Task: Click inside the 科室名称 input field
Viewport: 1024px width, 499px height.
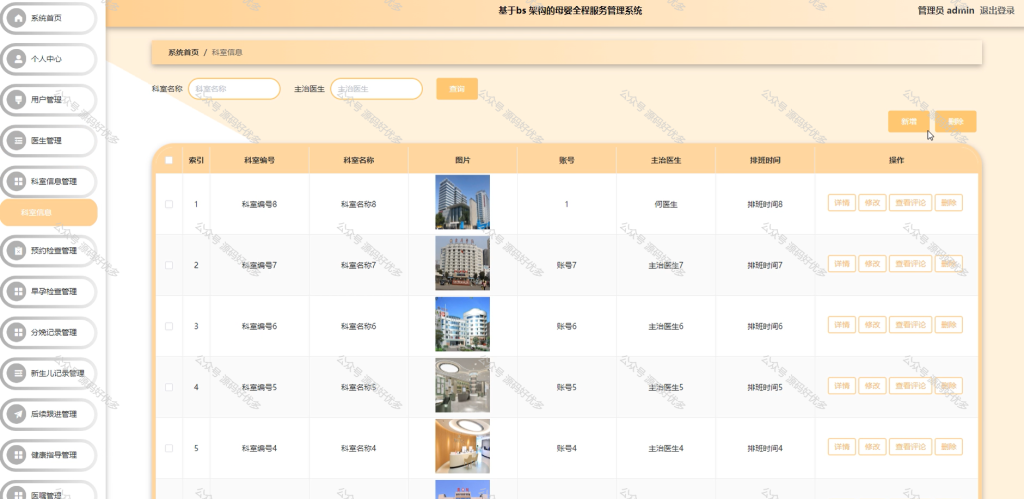Action: pyautogui.click(x=234, y=89)
